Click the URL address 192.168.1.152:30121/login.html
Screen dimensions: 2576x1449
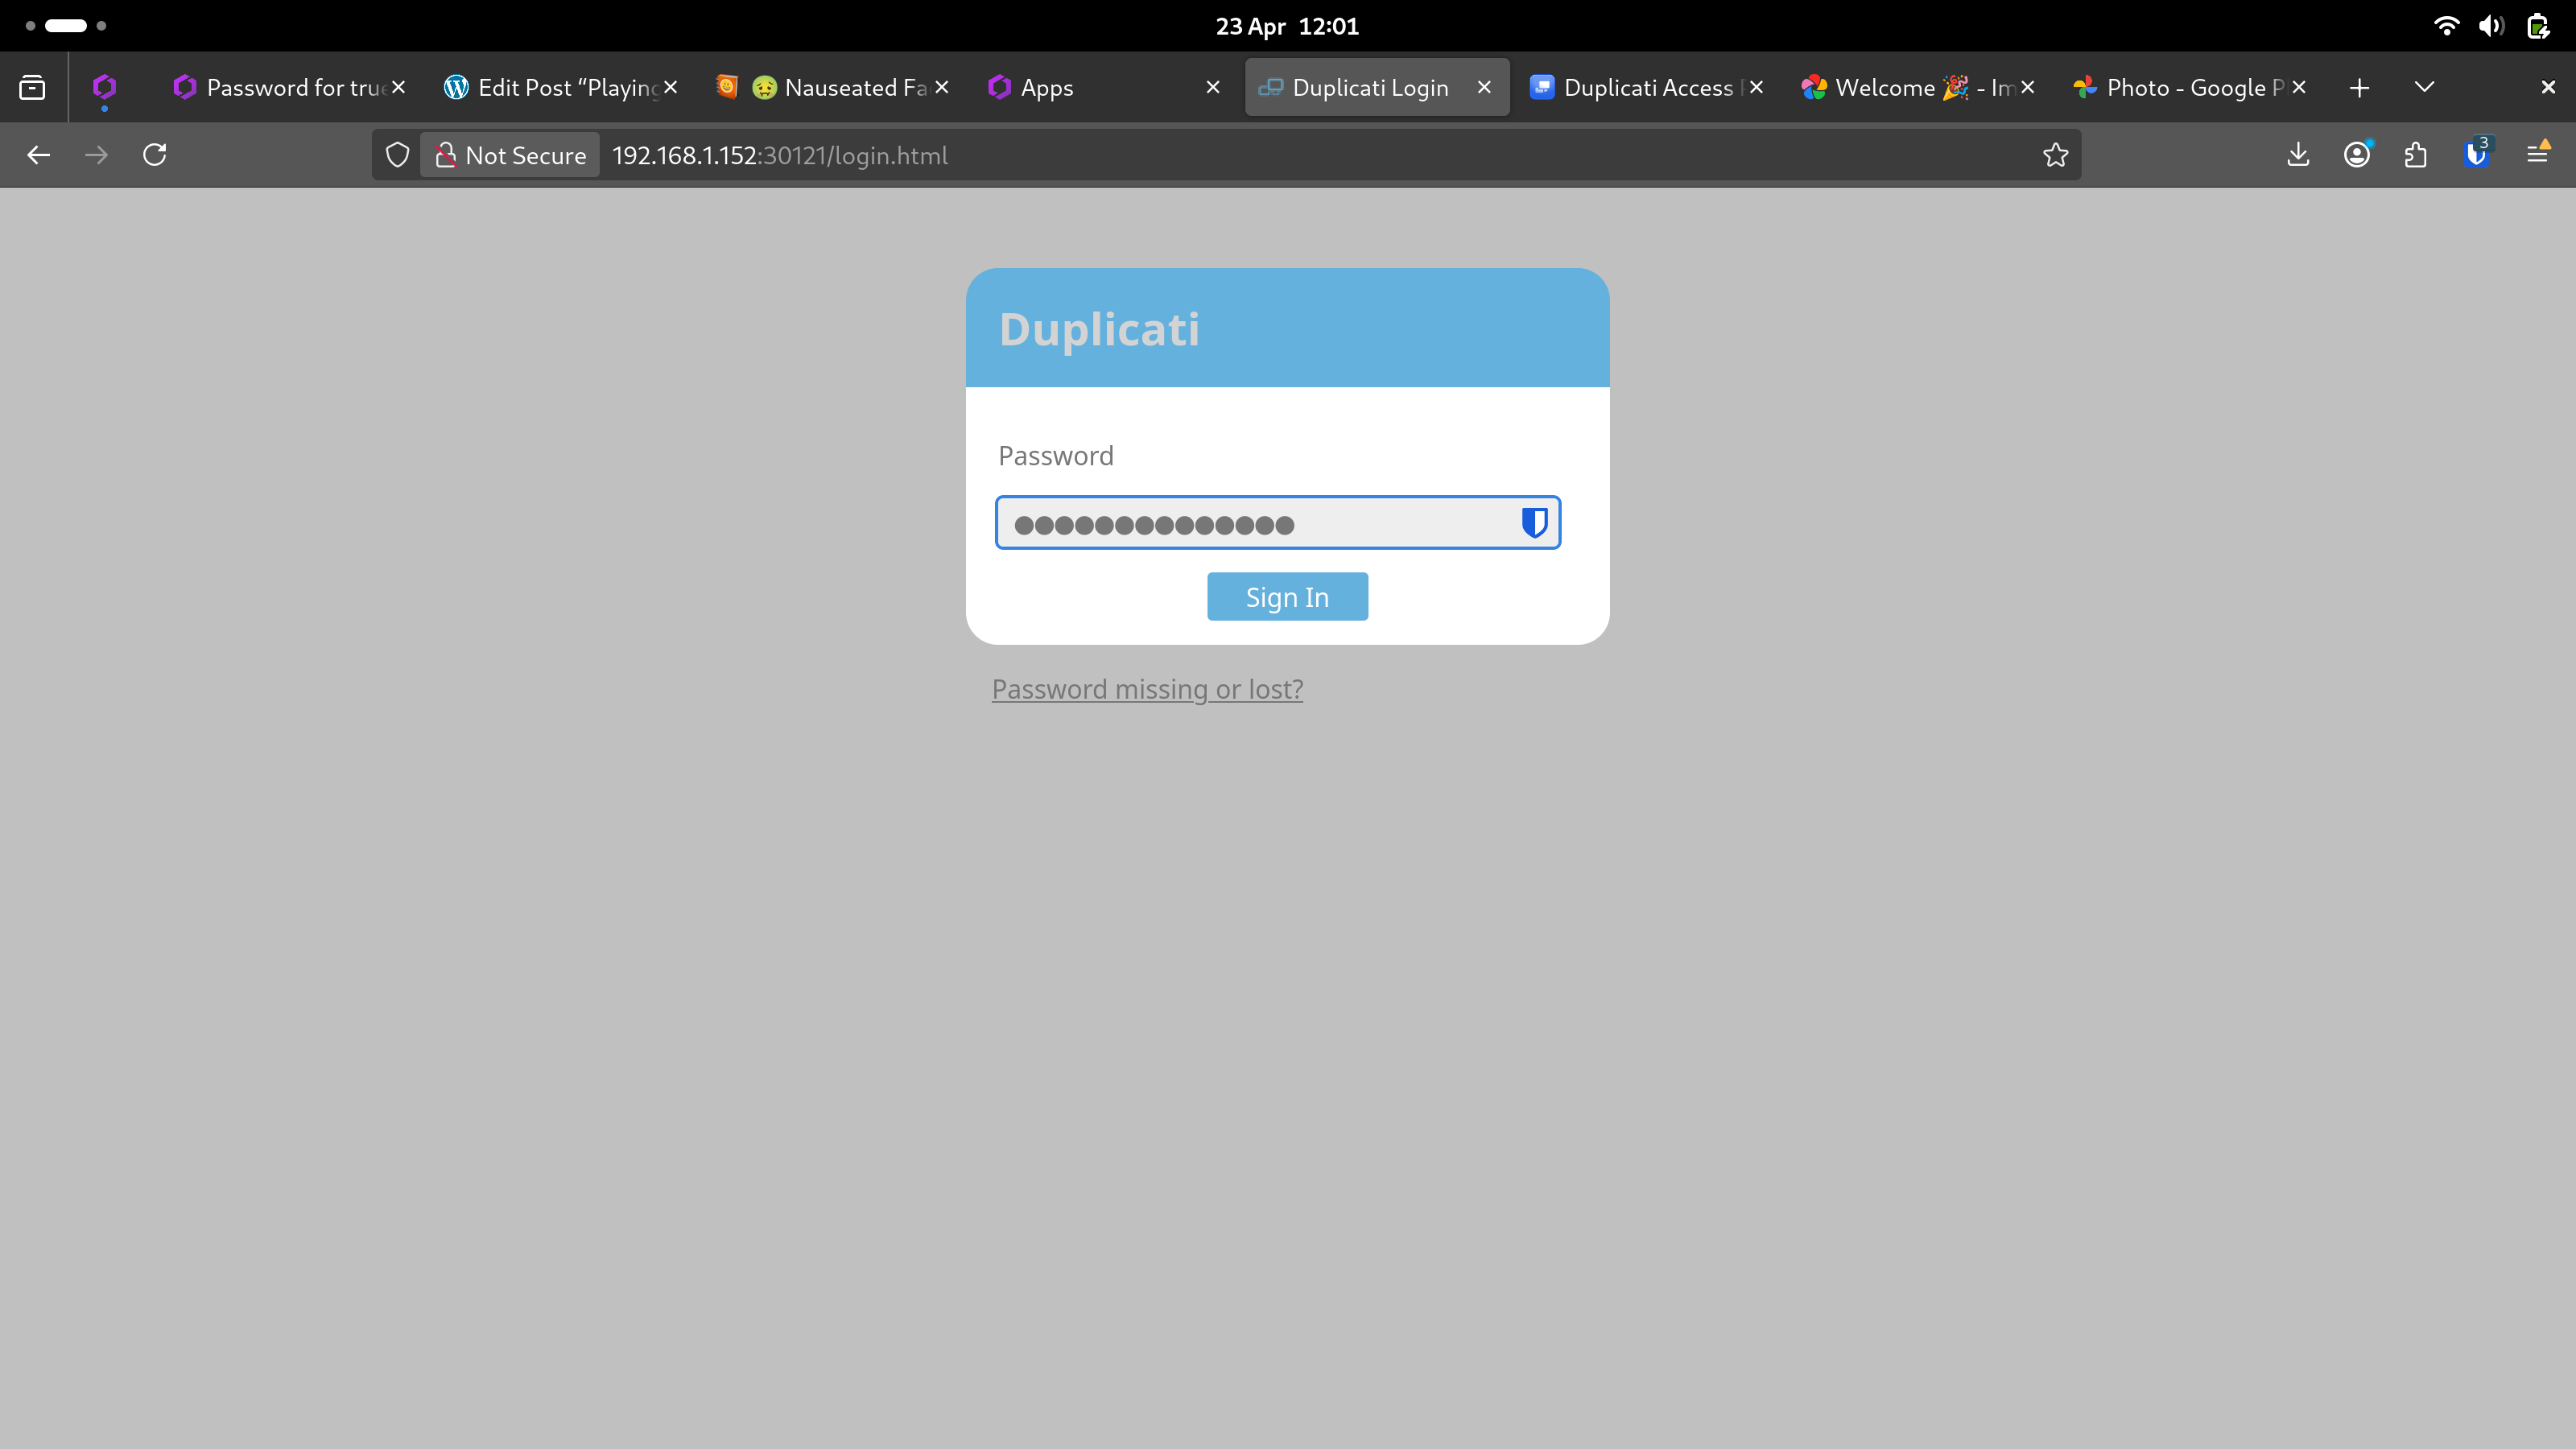point(780,155)
